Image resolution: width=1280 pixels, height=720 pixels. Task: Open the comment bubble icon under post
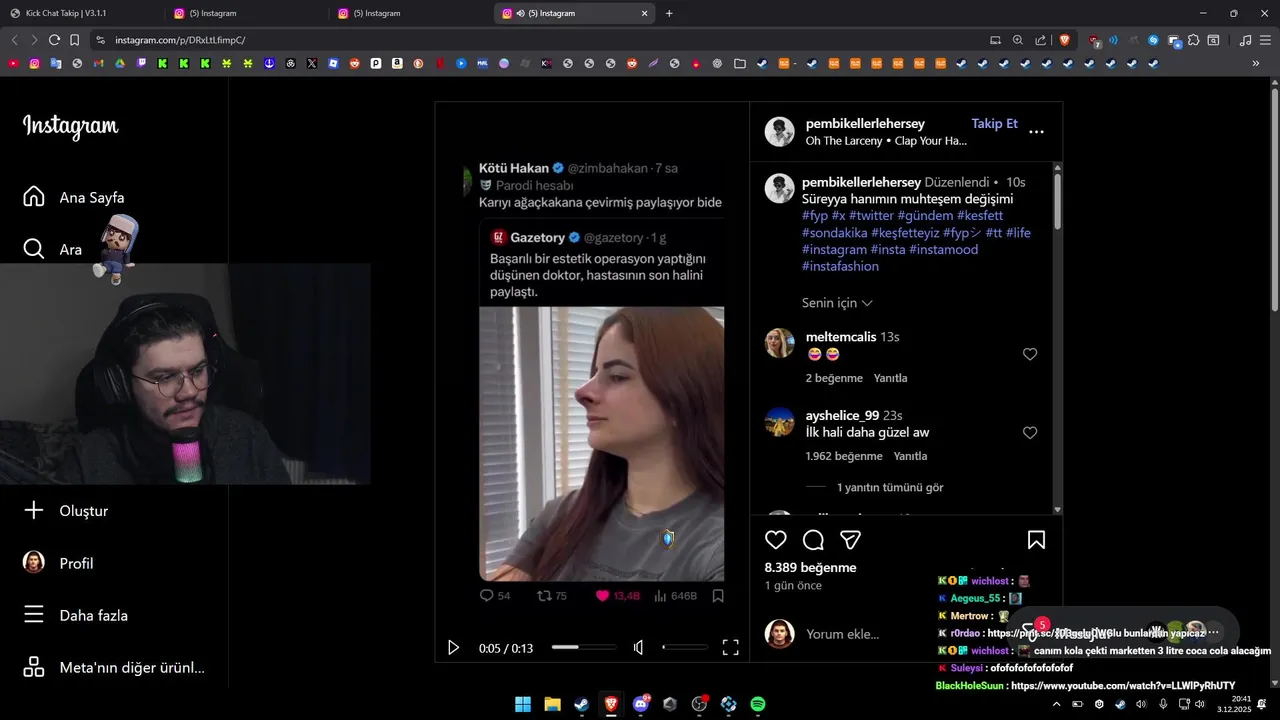pos(814,540)
